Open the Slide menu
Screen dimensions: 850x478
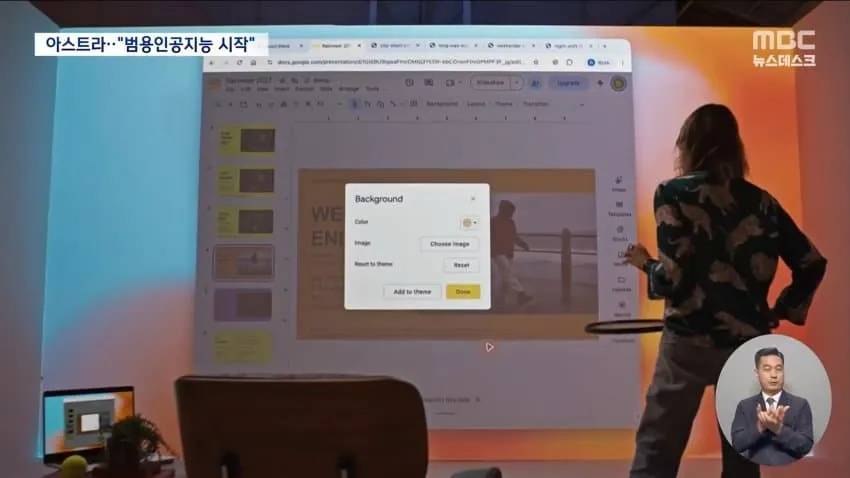pyautogui.click(x=326, y=89)
